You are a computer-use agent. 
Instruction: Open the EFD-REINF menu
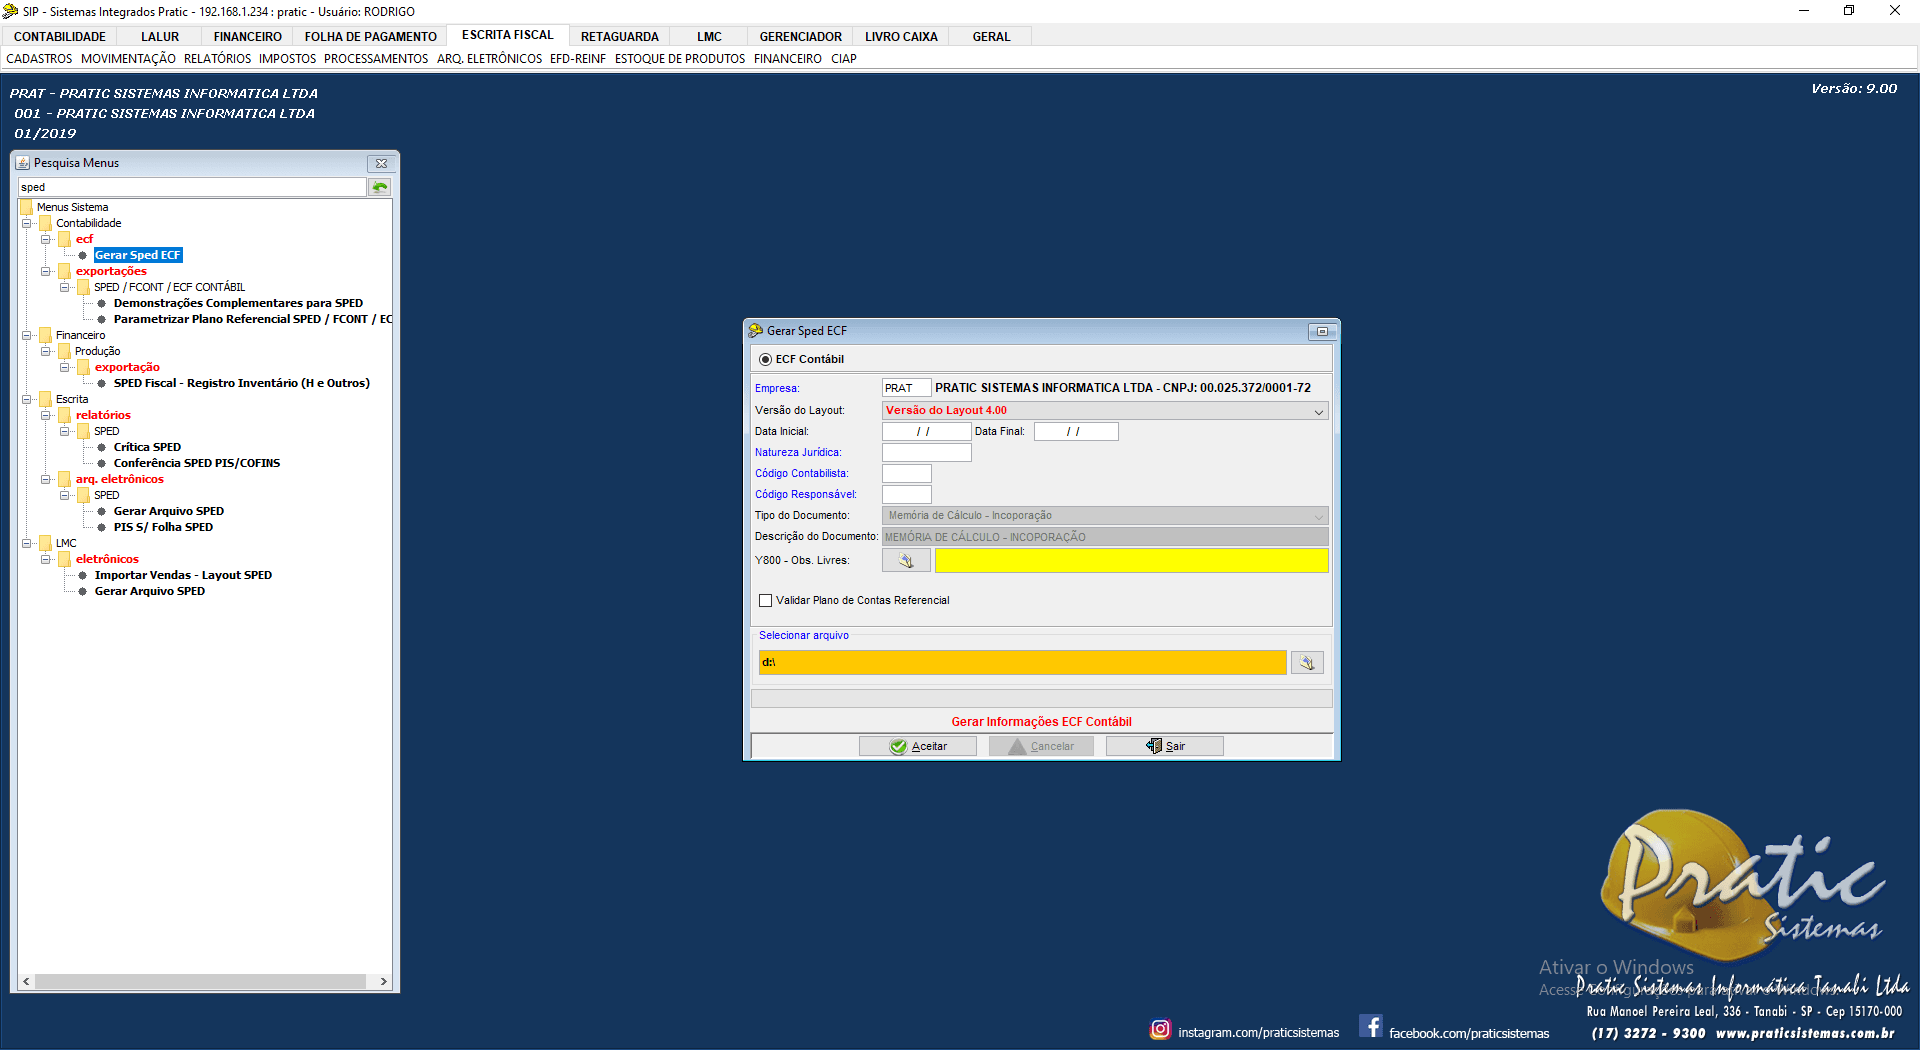pos(578,59)
